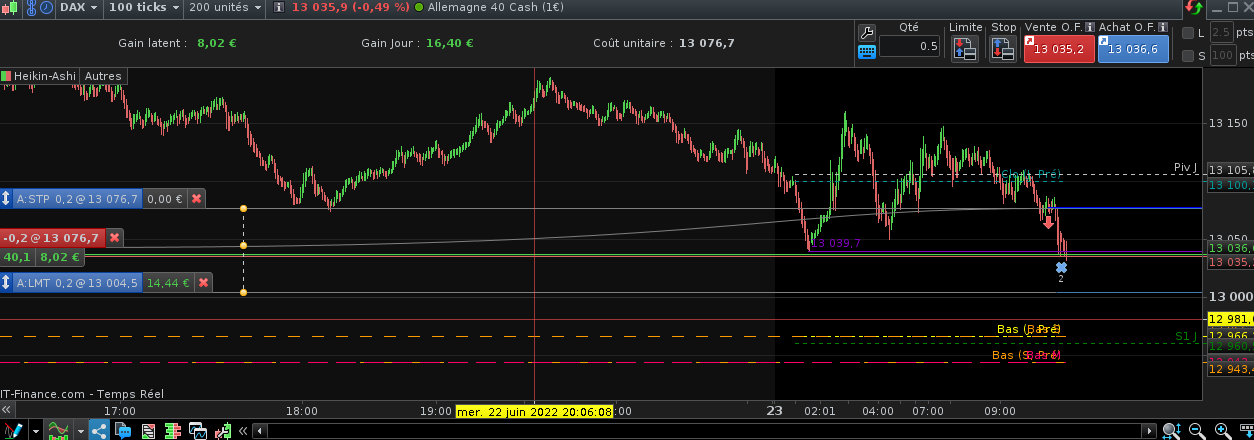The height and width of the screenshot is (440, 1254).
Task: Select the Autres label
Action: tap(103, 76)
